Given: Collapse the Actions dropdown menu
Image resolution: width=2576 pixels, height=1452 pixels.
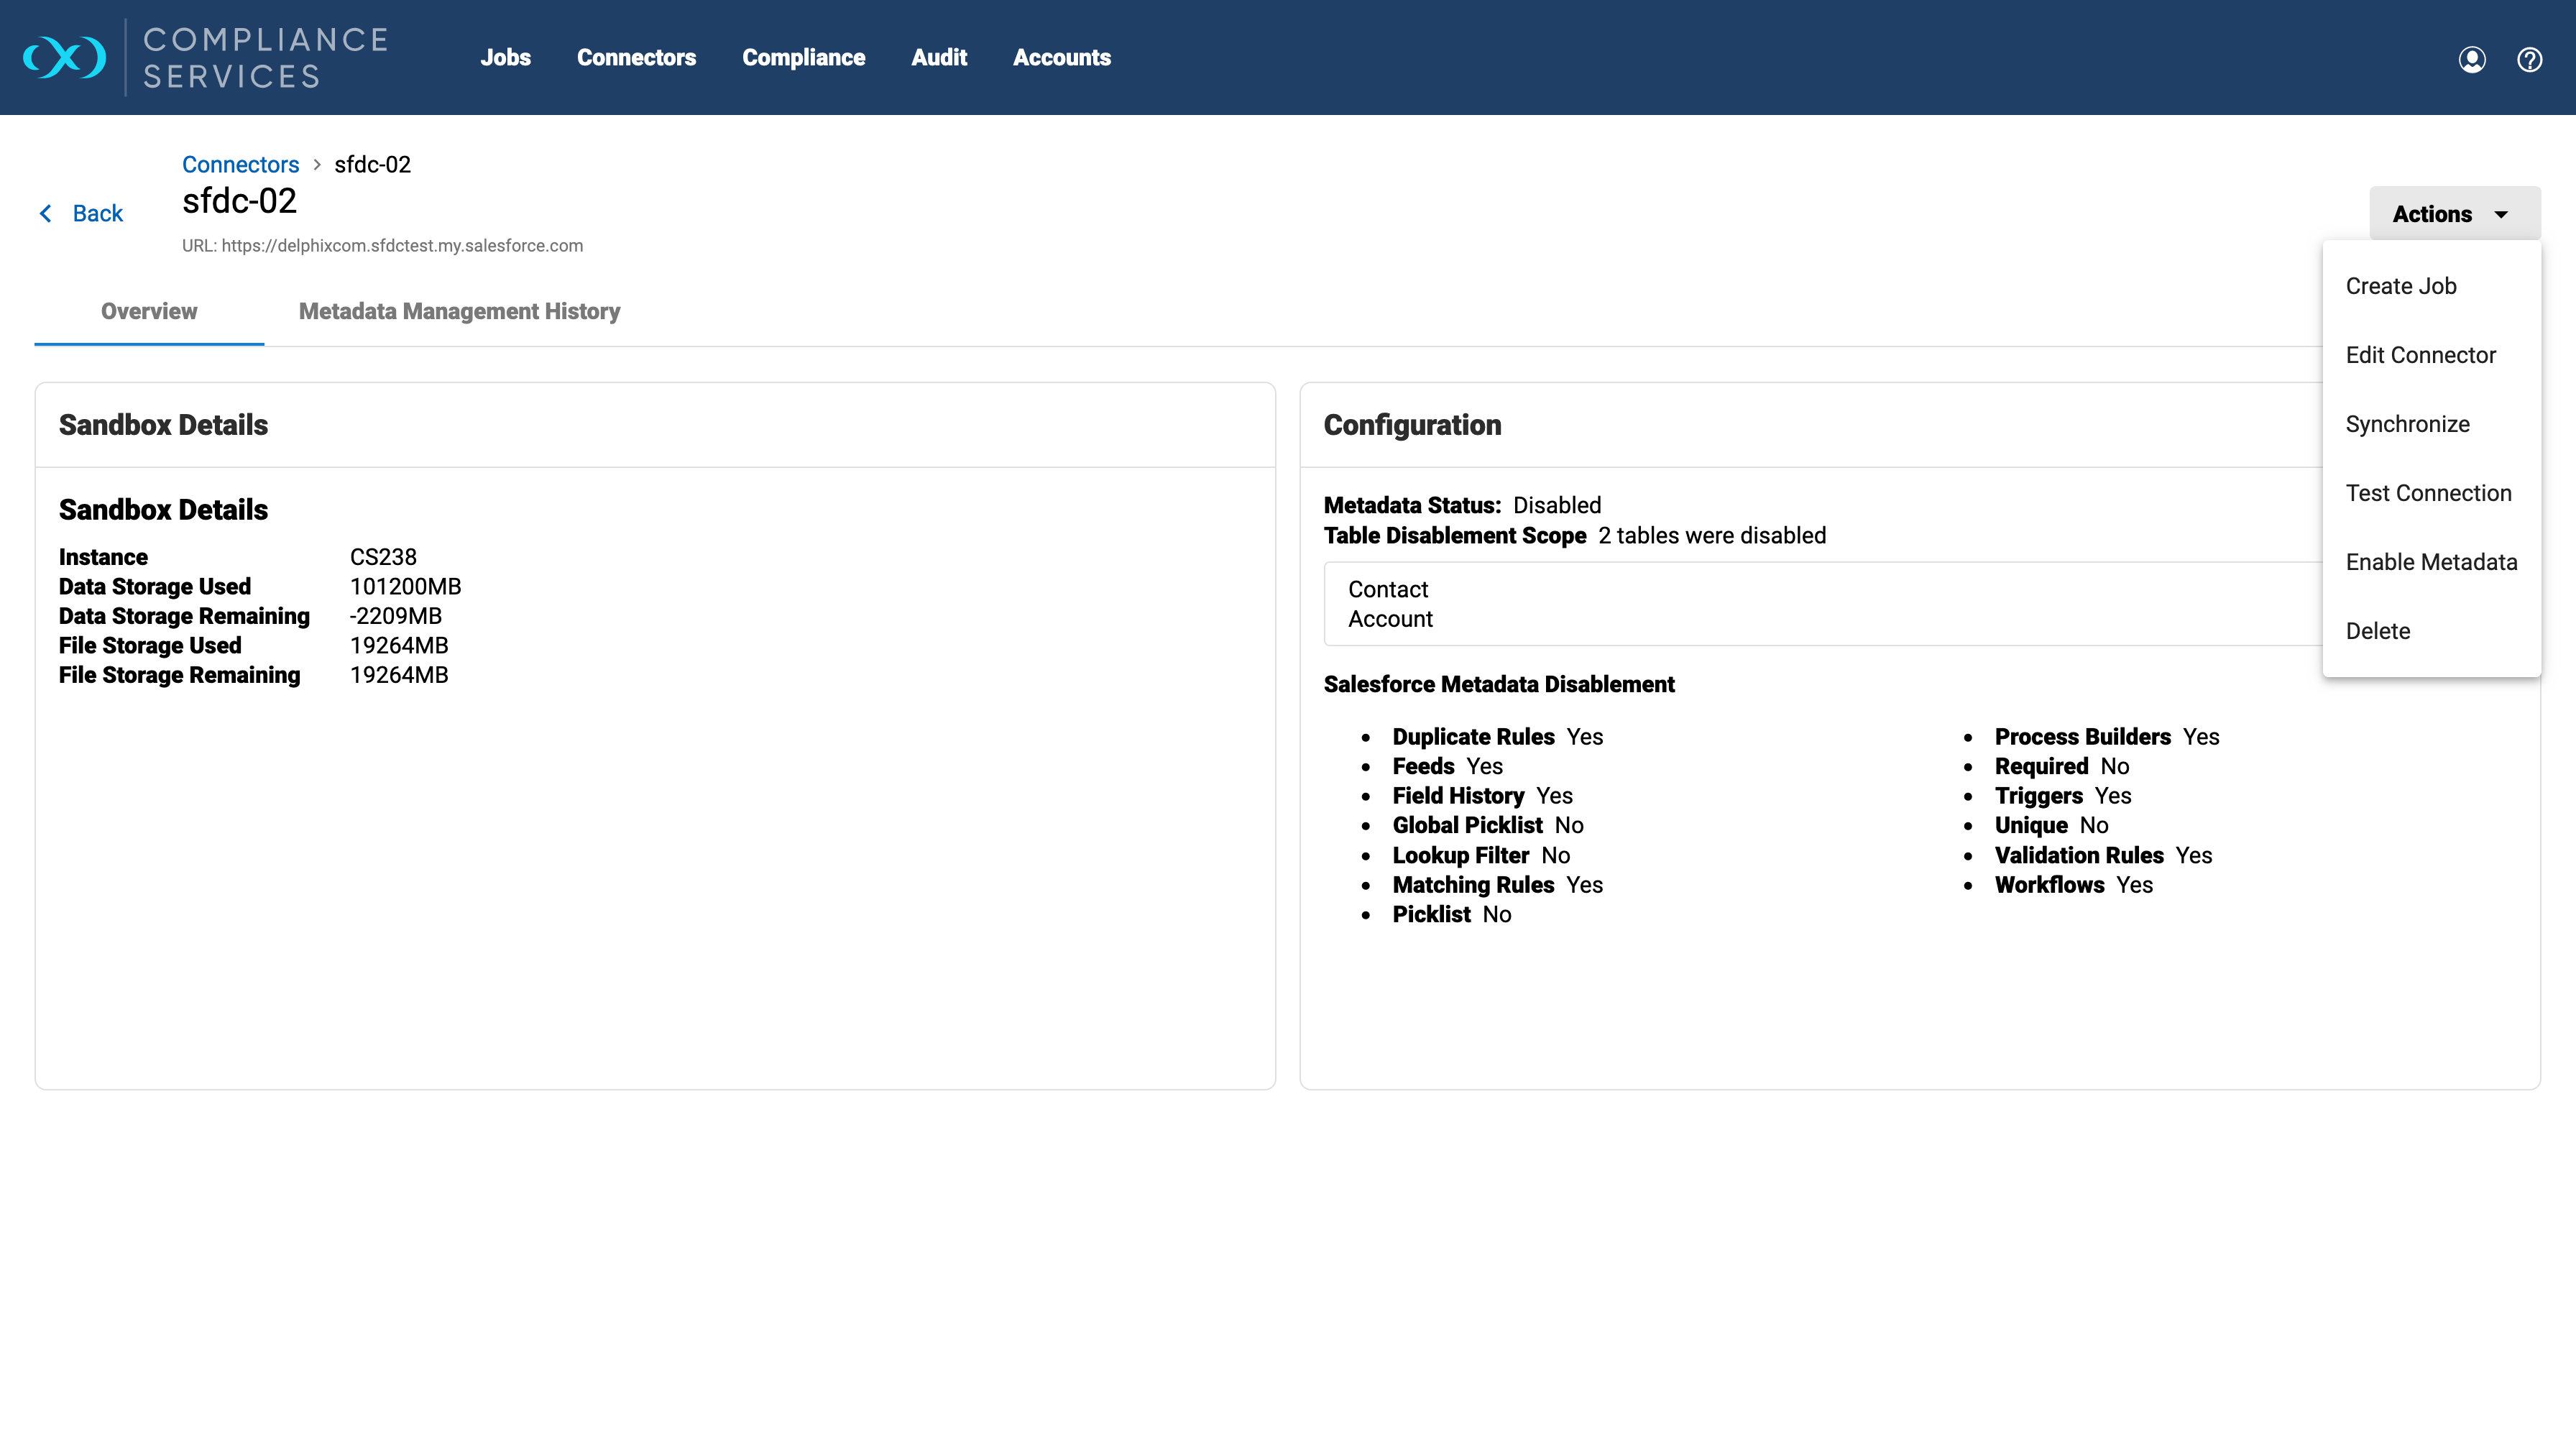Looking at the screenshot, I should (x=2453, y=214).
